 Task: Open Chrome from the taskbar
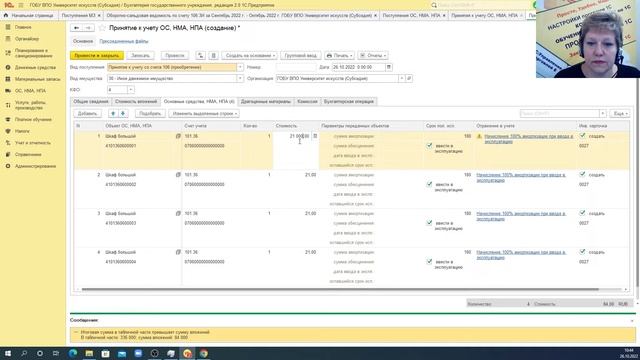[204, 353]
